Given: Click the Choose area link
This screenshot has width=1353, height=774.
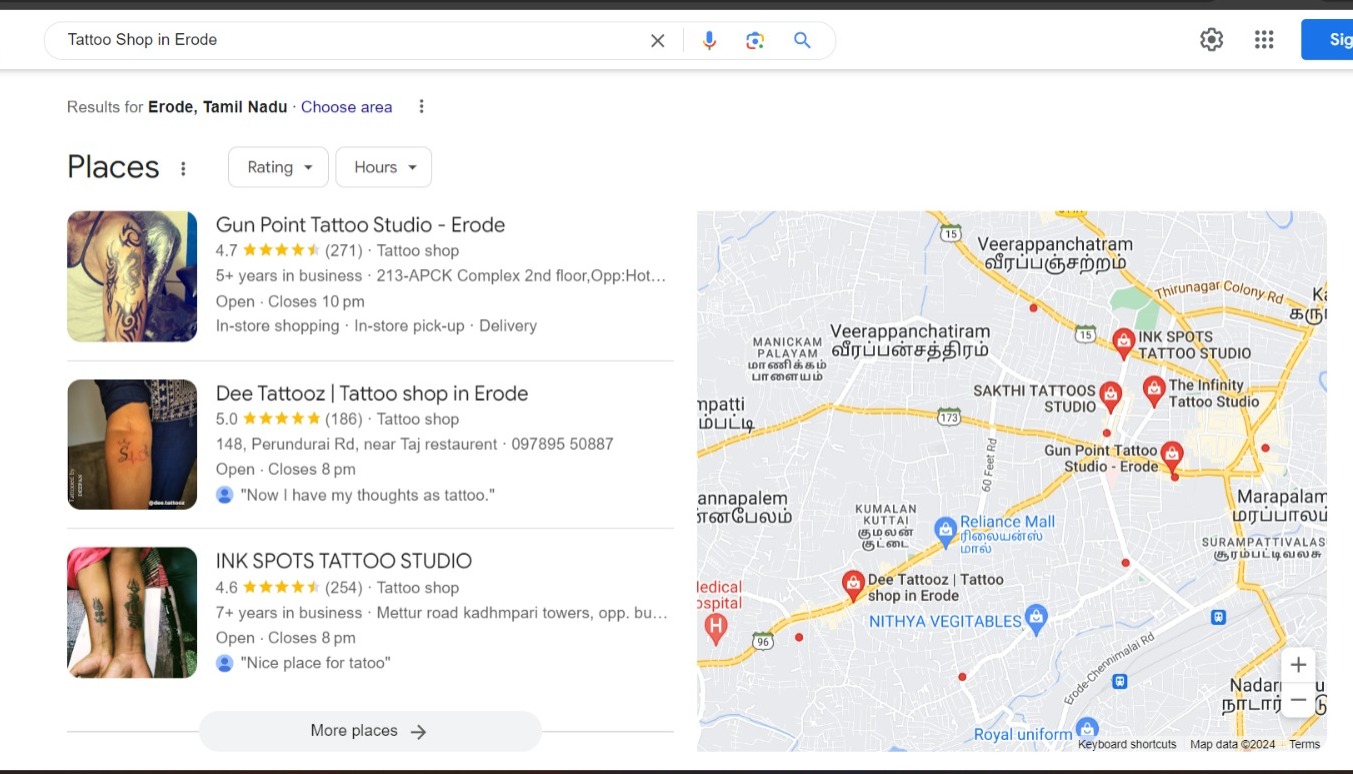Looking at the screenshot, I should tap(346, 107).
